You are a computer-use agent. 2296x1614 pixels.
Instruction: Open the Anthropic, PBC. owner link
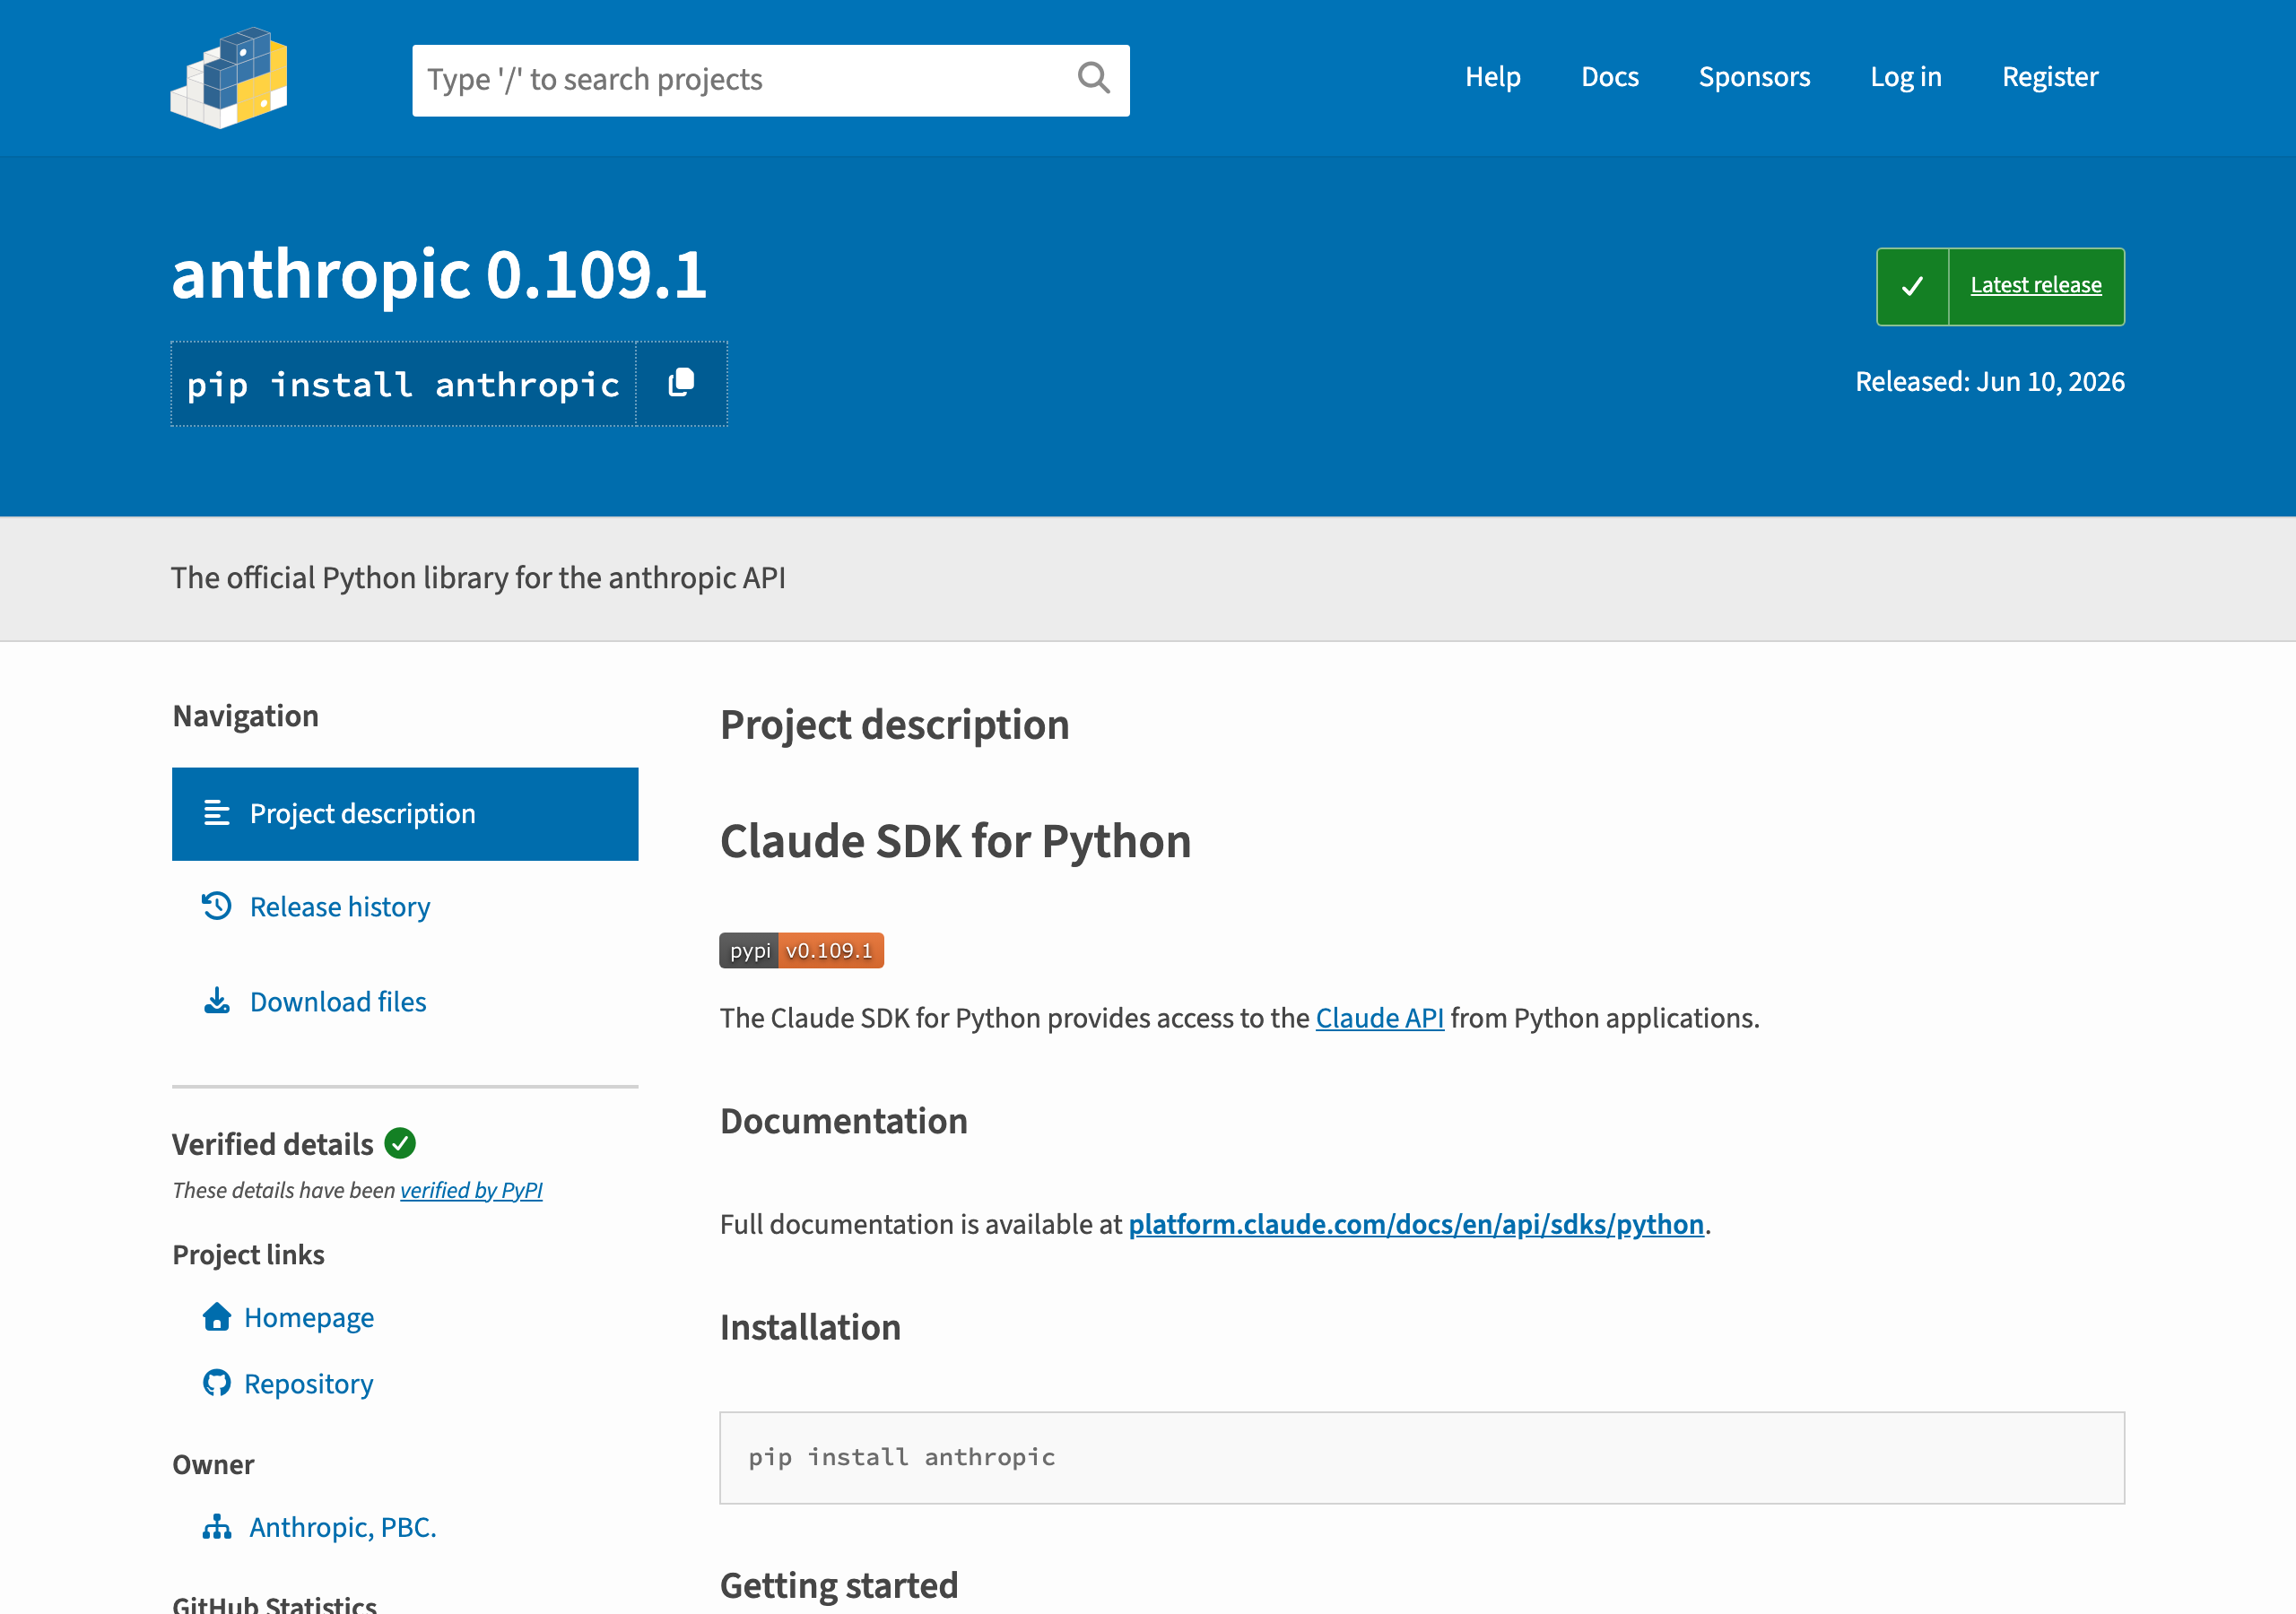[x=342, y=1527]
